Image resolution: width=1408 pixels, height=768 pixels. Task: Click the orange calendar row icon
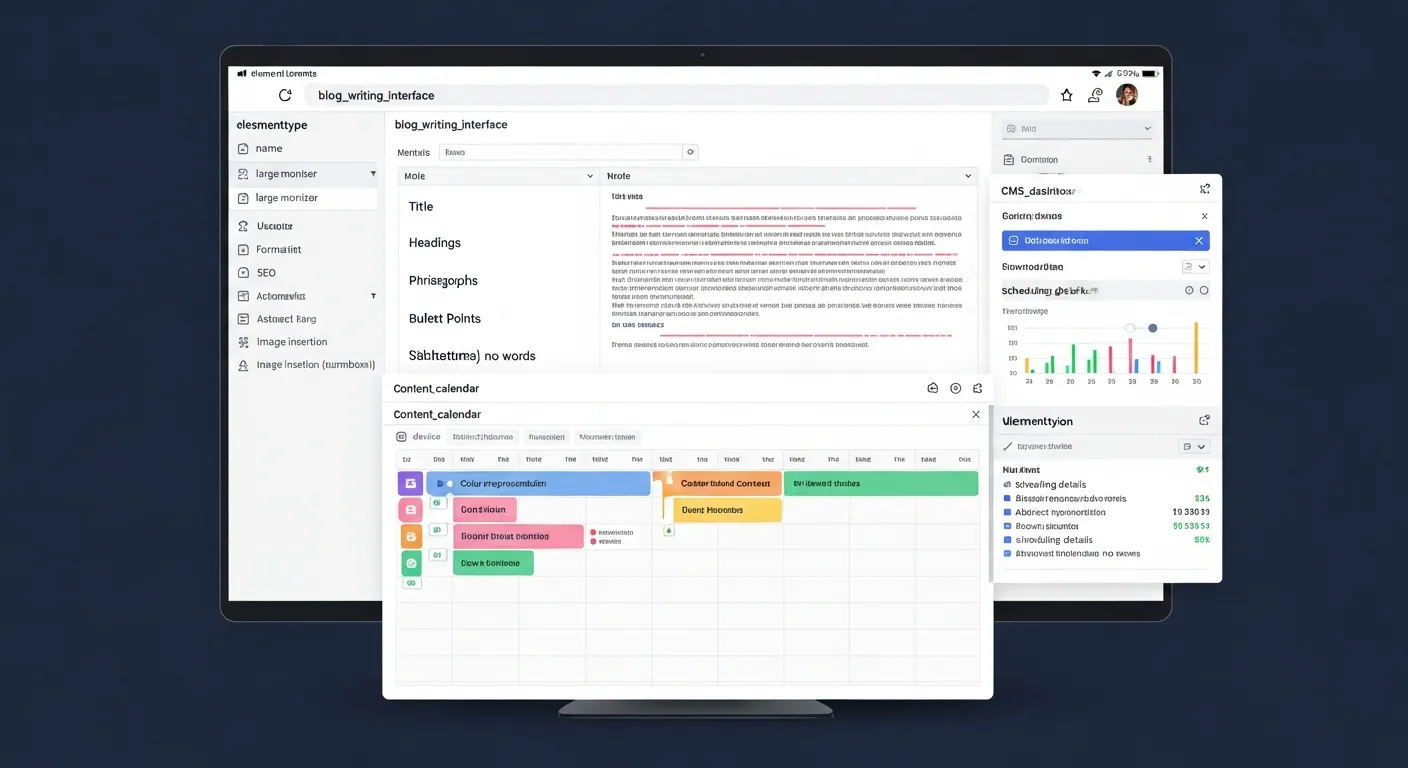click(x=410, y=537)
